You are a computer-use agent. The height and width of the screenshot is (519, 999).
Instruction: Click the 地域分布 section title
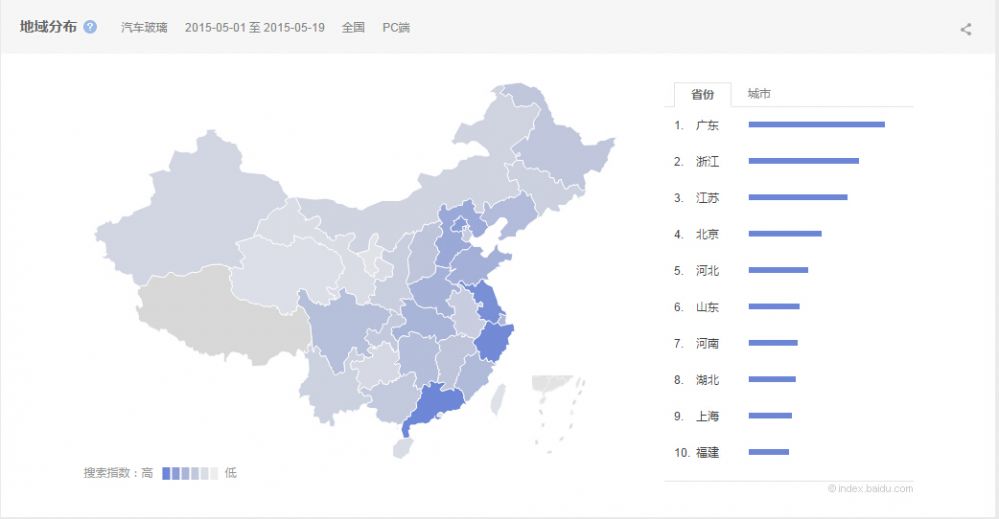48,27
